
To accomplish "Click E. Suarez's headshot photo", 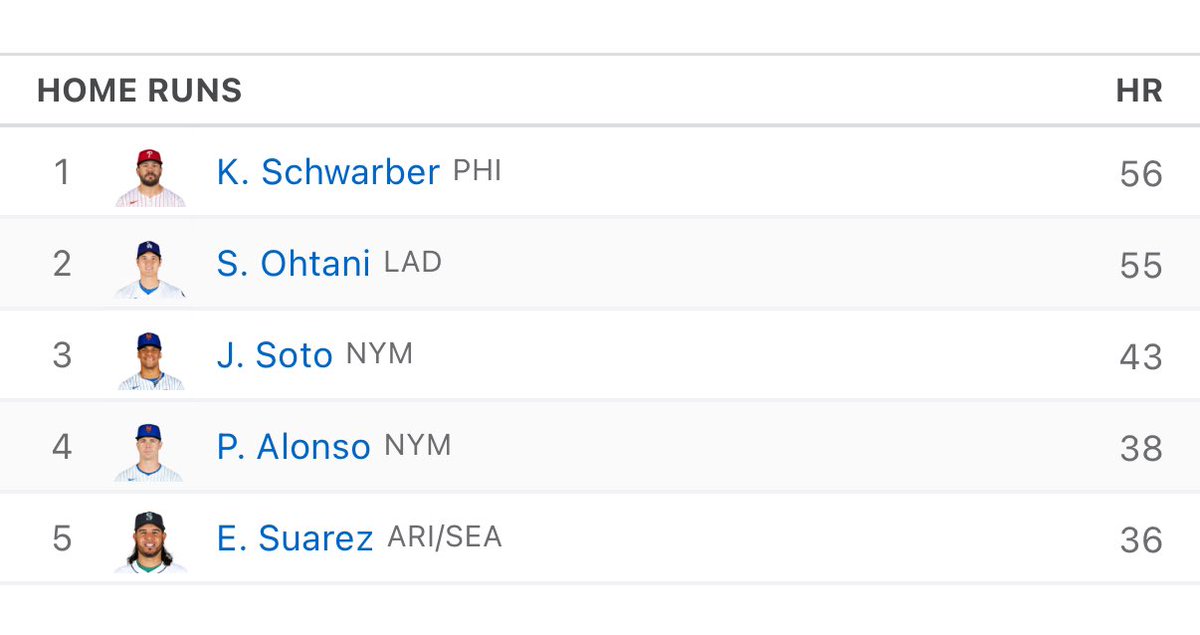I will point(150,543).
